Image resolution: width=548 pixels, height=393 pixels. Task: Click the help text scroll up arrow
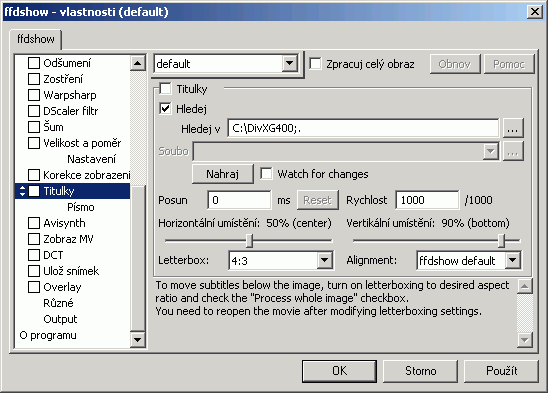tap(525, 286)
